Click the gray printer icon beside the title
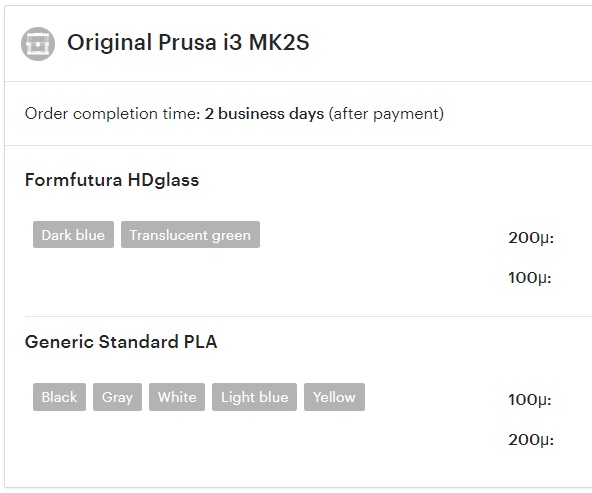 38,44
